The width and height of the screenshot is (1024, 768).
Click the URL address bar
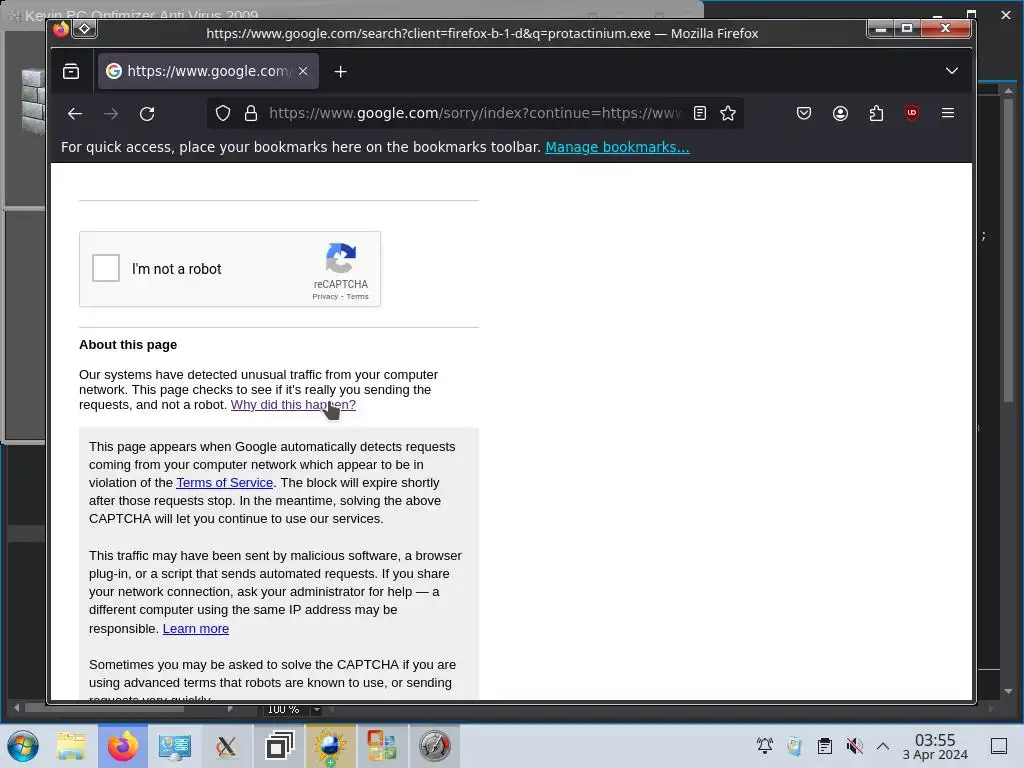coord(475,114)
